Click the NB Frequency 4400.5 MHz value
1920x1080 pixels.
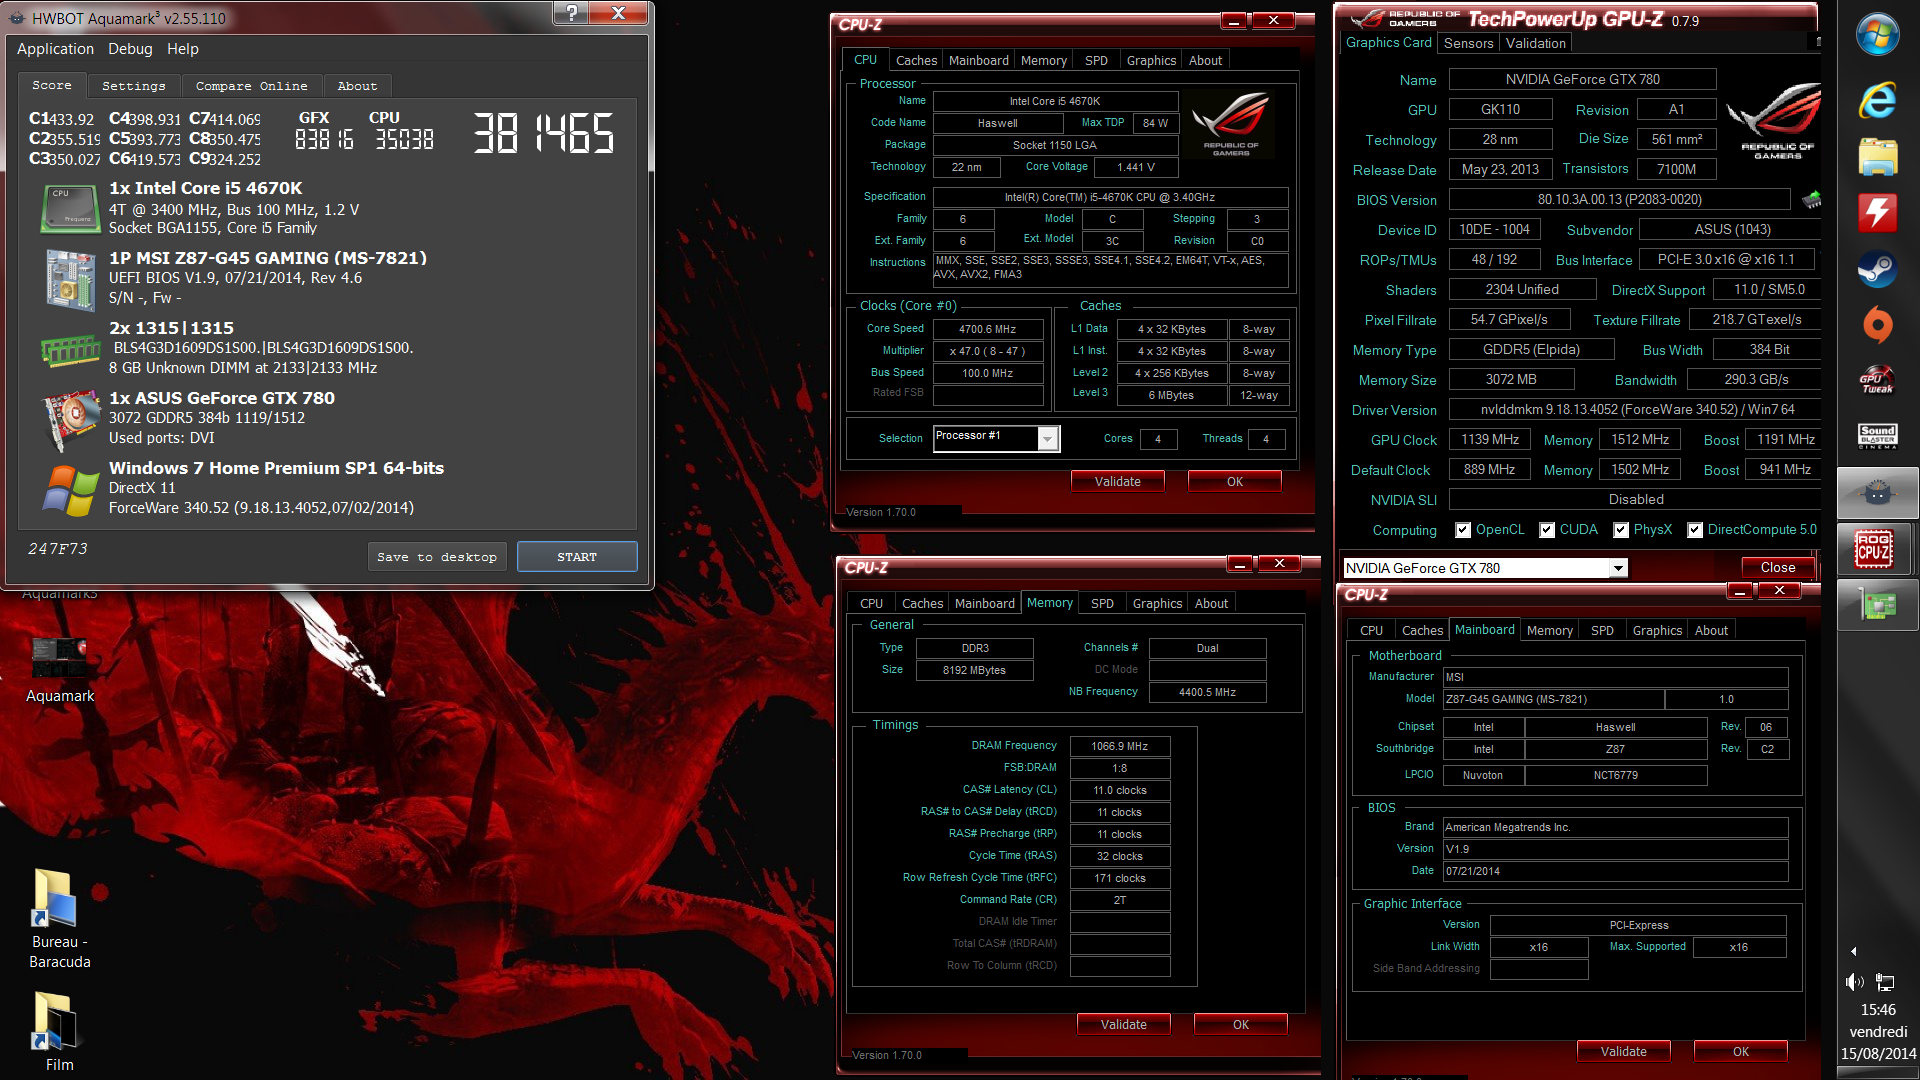click(1207, 692)
